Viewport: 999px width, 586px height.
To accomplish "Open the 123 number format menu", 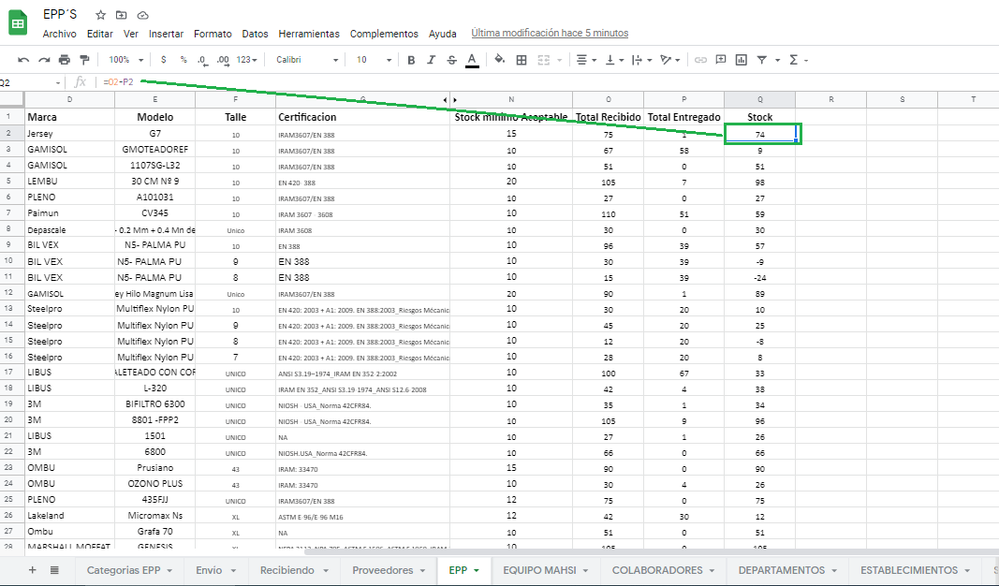I will (x=247, y=60).
